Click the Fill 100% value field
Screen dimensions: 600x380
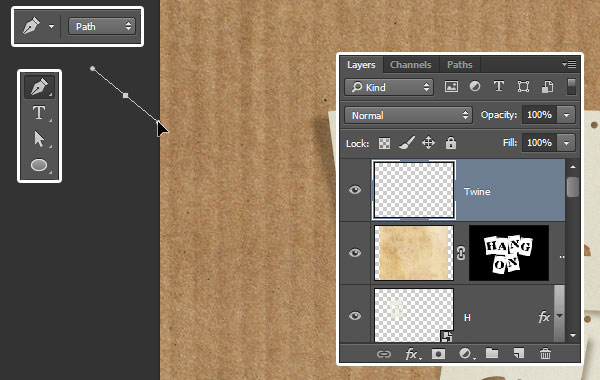[540, 143]
